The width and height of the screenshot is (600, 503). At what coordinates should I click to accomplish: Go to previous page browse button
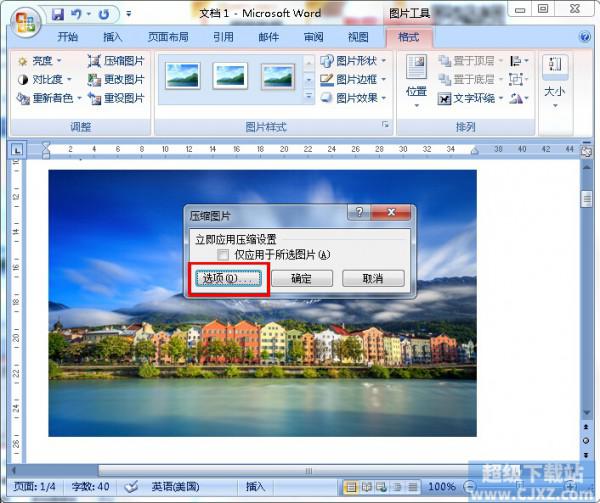(x=586, y=427)
